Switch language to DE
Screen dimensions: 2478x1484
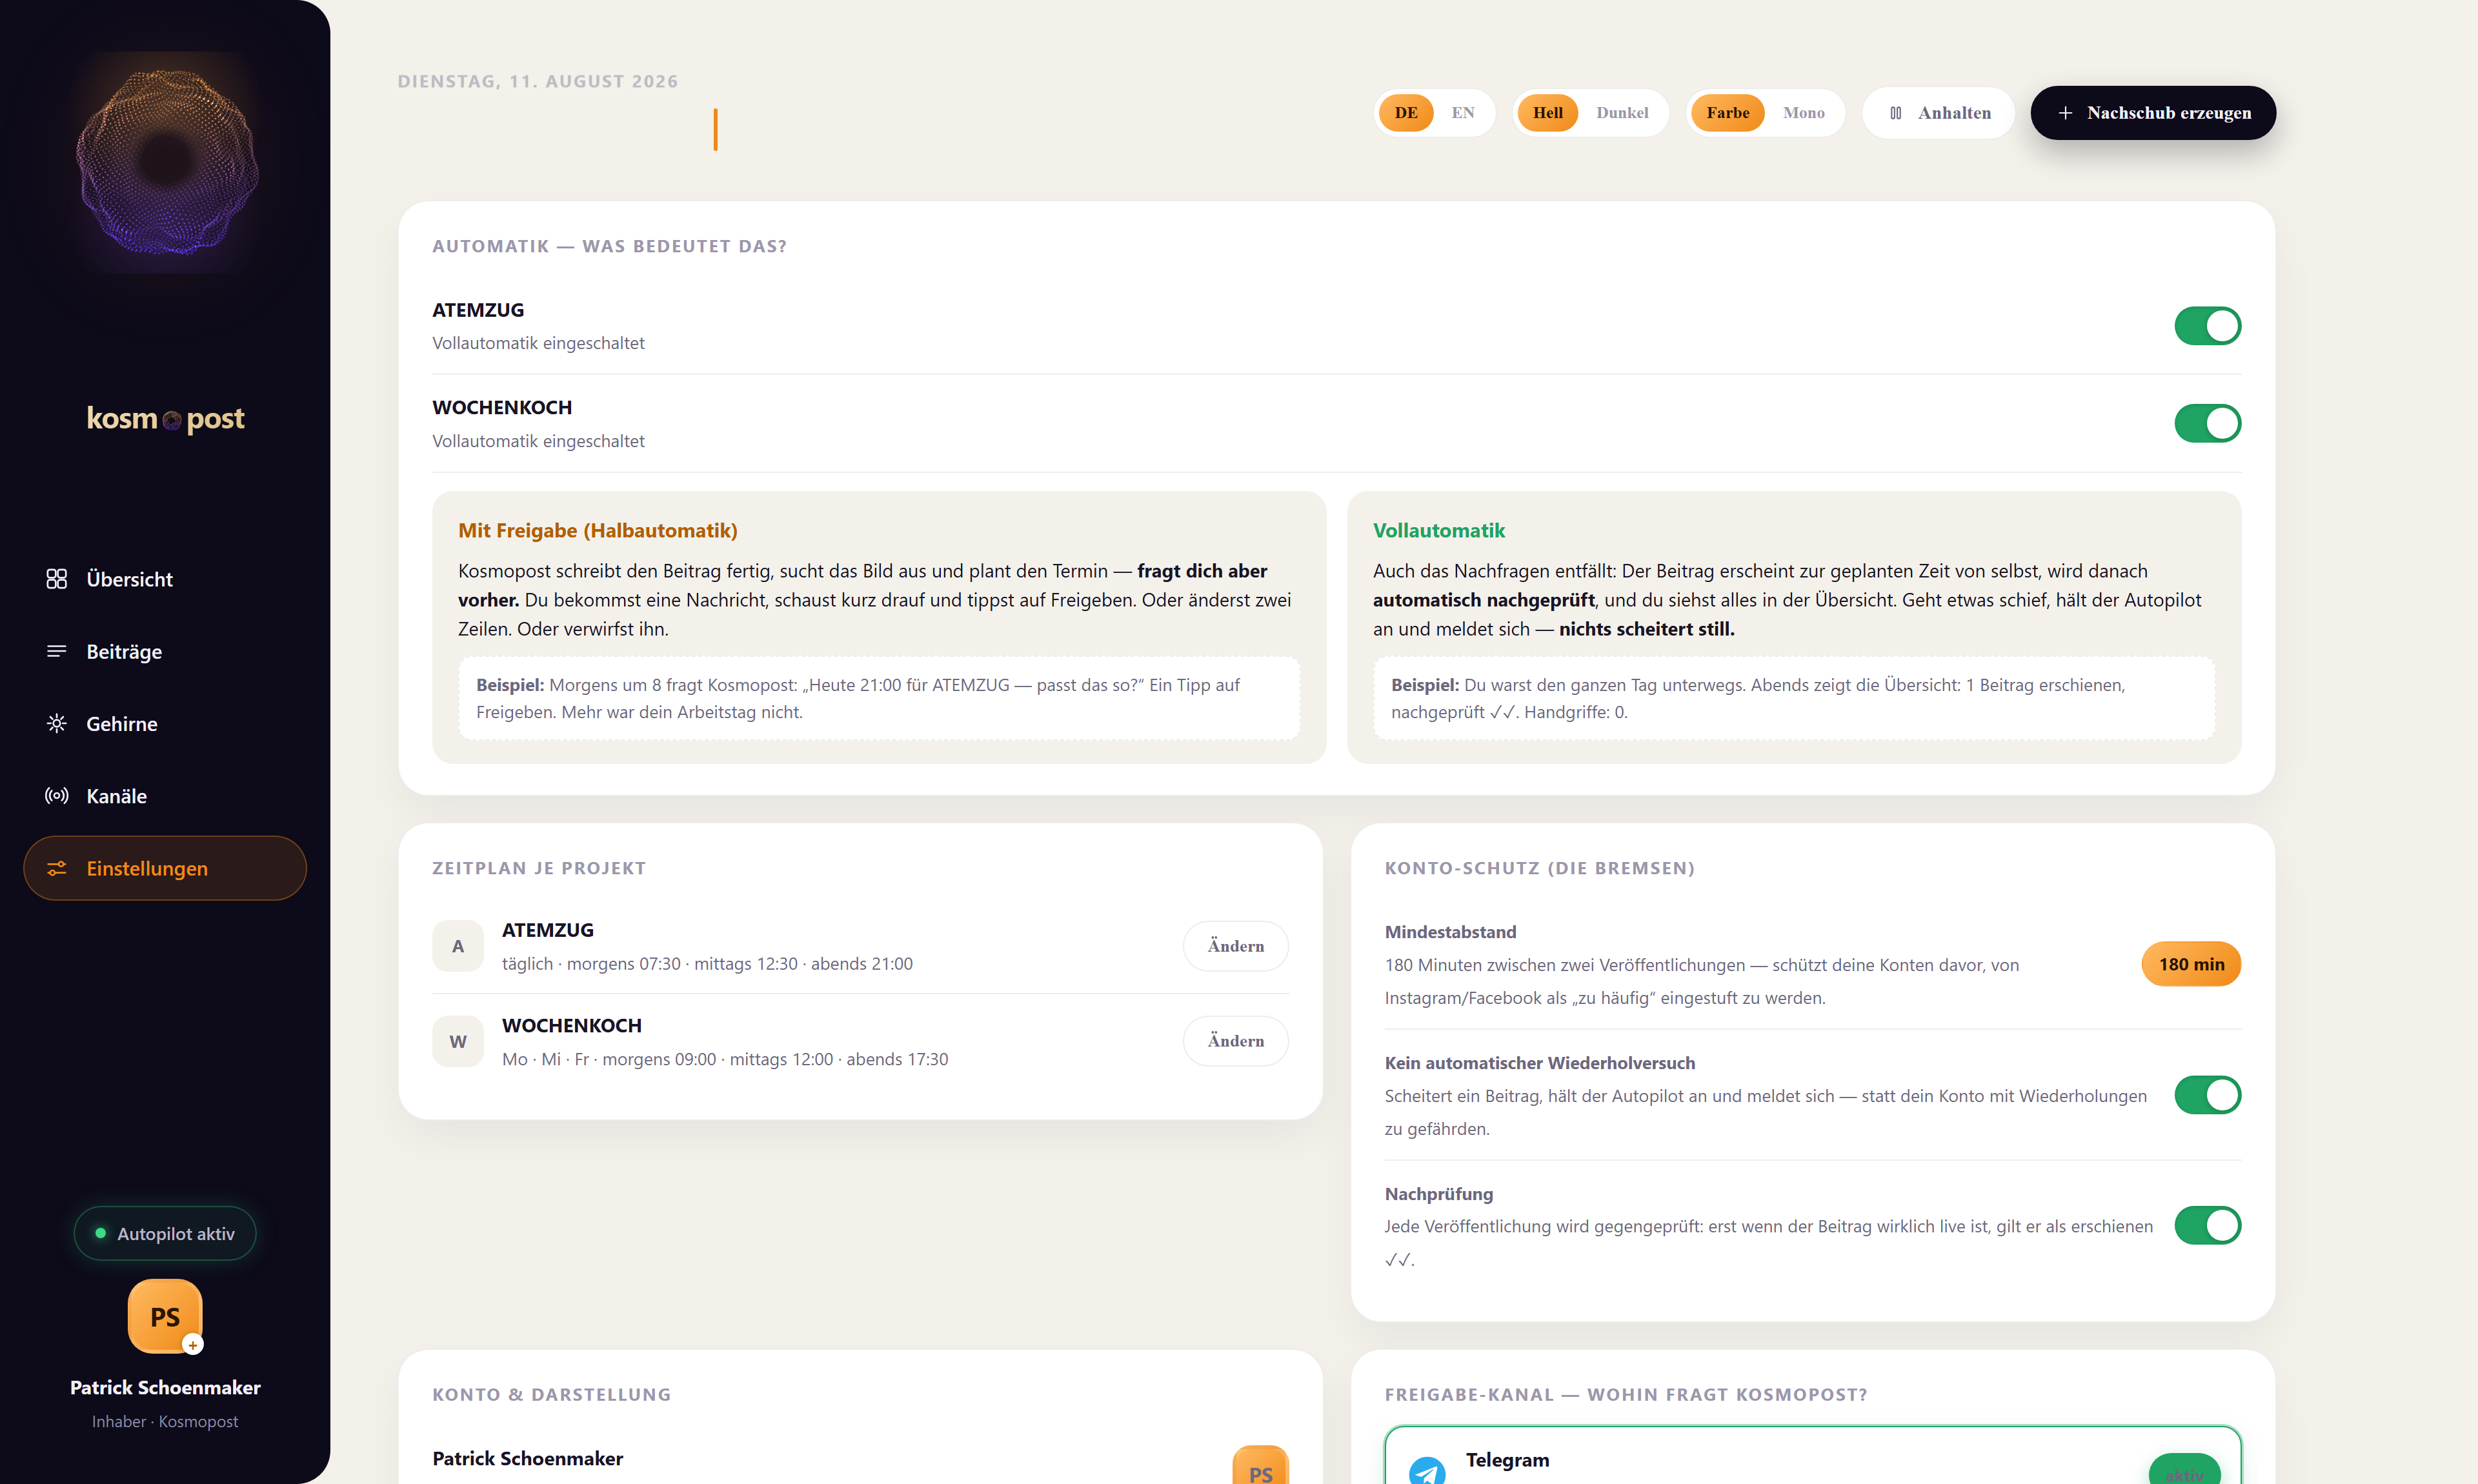(x=1406, y=113)
